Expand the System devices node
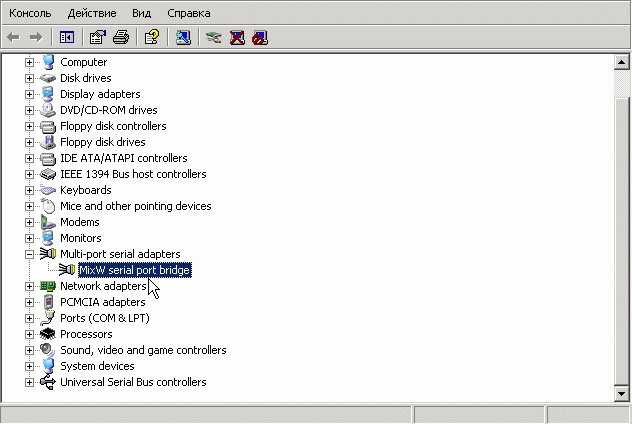Image resolution: width=632 pixels, height=424 pixels. pyautogui.click(x=29, y=366)
